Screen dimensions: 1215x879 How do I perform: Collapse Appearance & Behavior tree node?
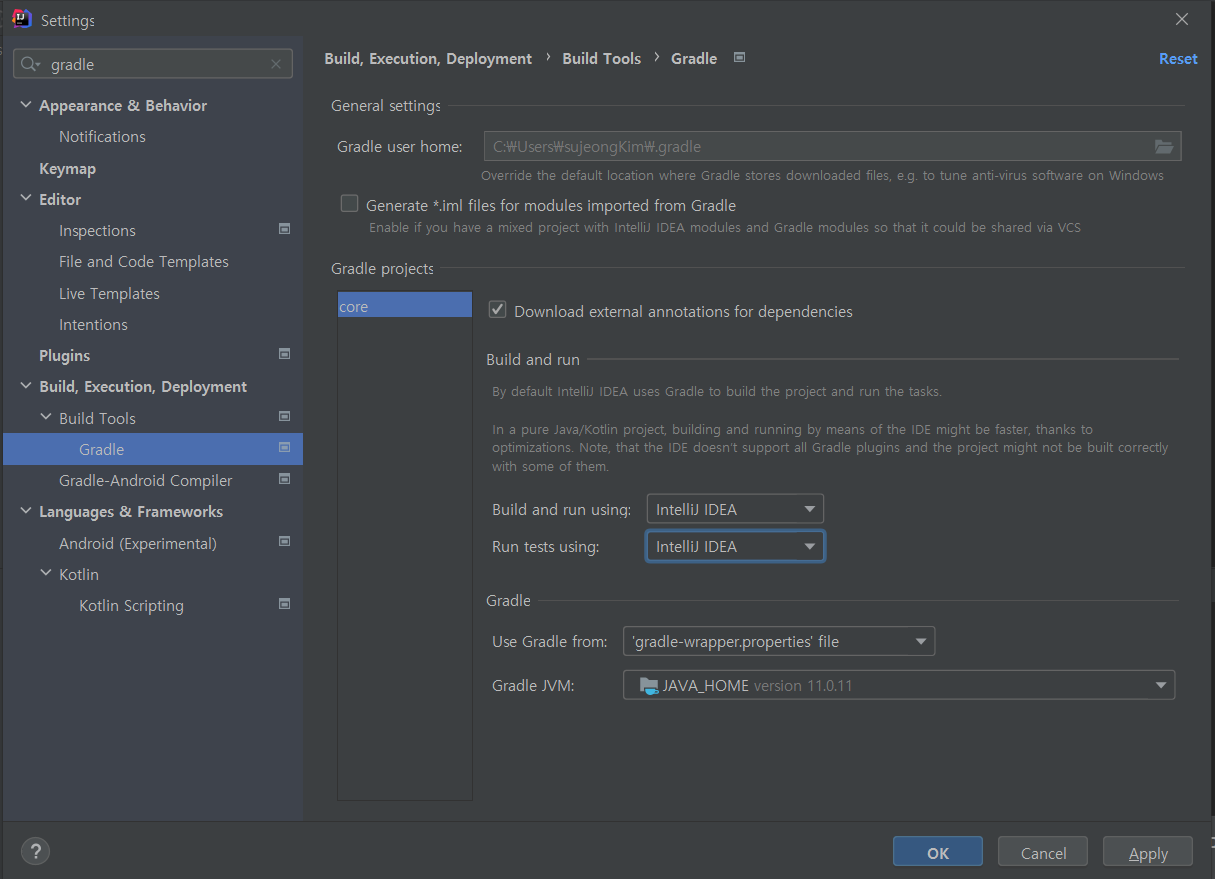pos(26,105)
